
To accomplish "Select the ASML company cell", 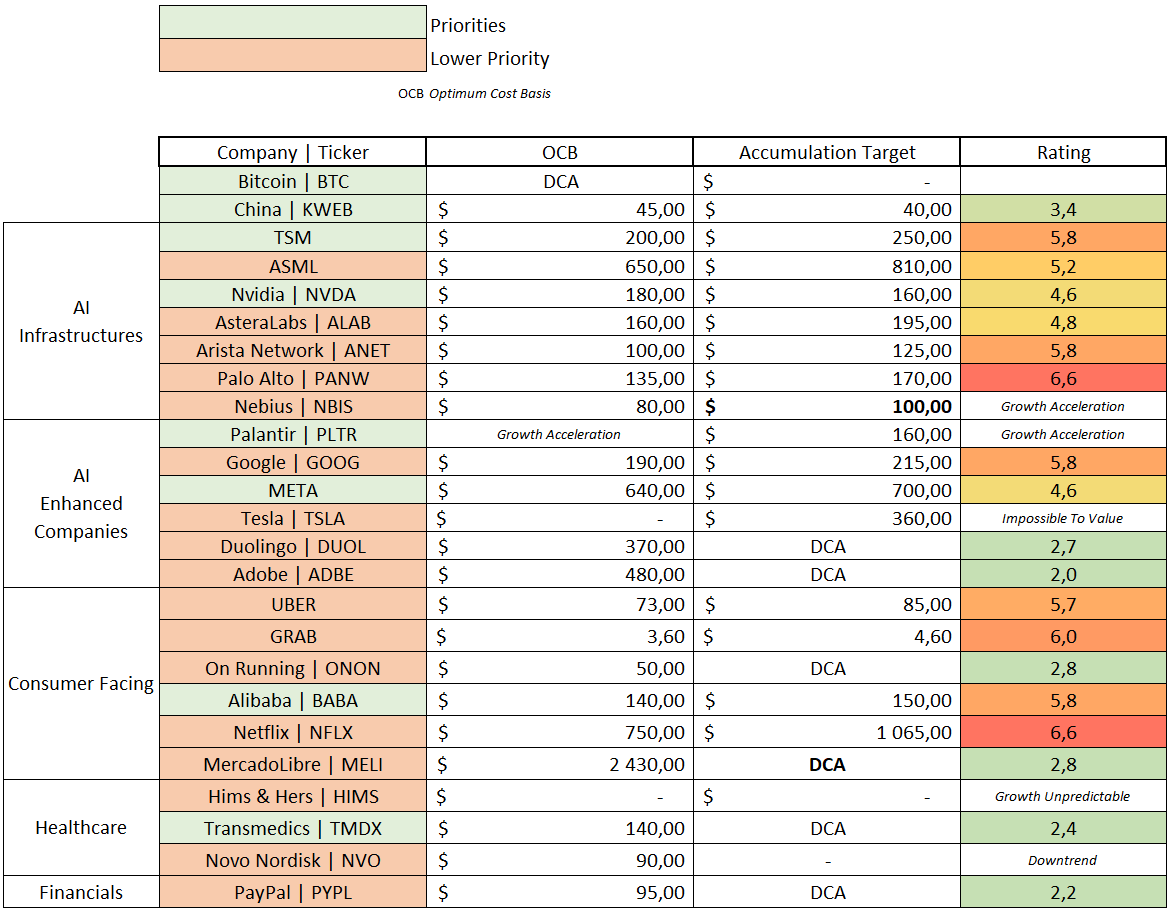I will pyautogui.click(x=293, y=266).
